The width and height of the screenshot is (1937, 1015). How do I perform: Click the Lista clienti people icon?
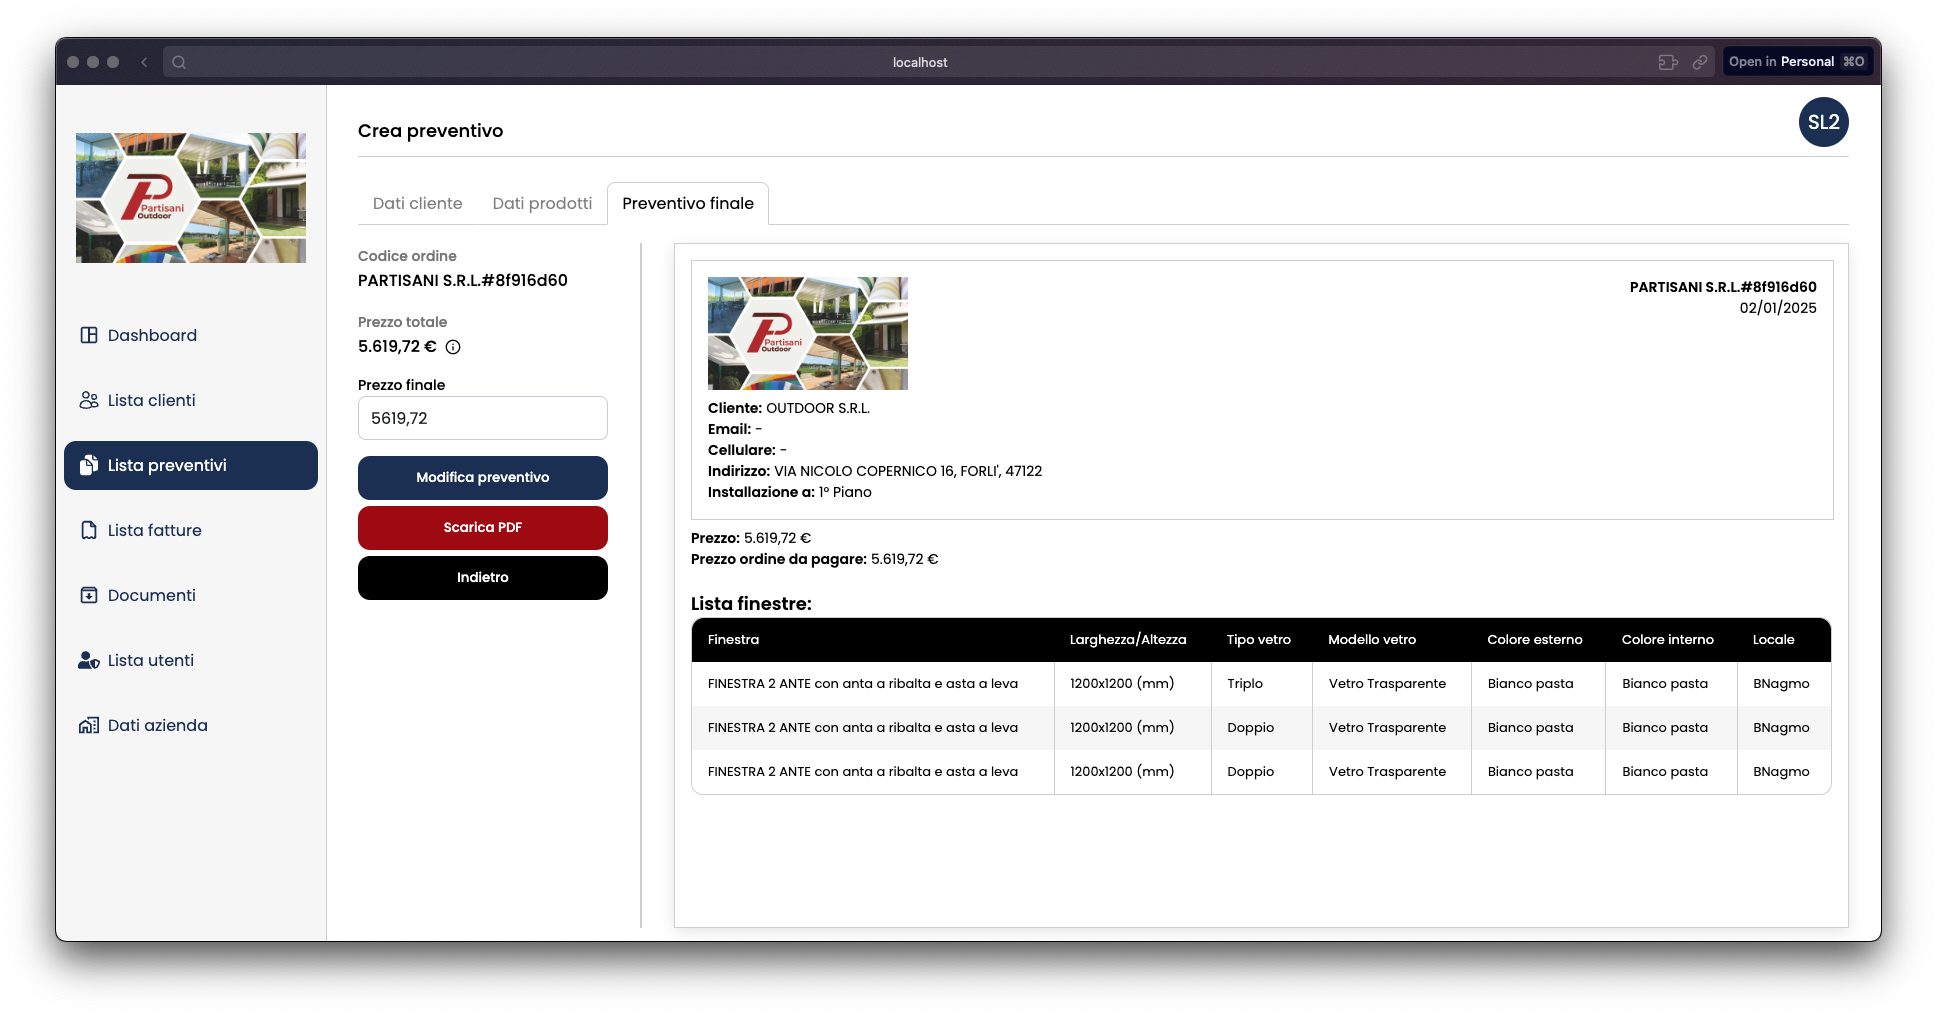click(x=89, y=400)
